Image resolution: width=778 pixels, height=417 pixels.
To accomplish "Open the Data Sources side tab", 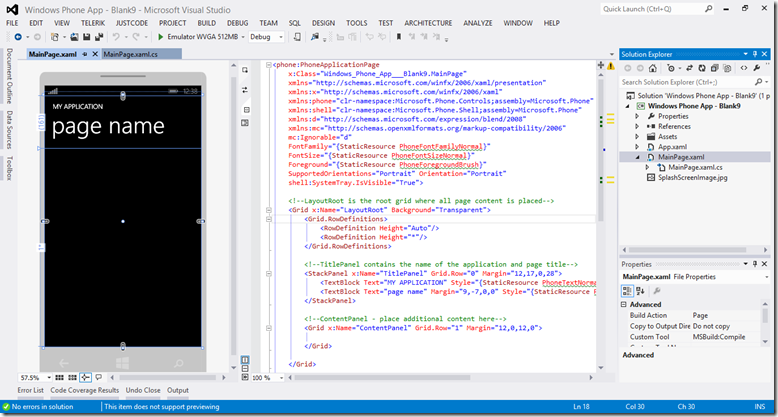I will coord(9,130).
